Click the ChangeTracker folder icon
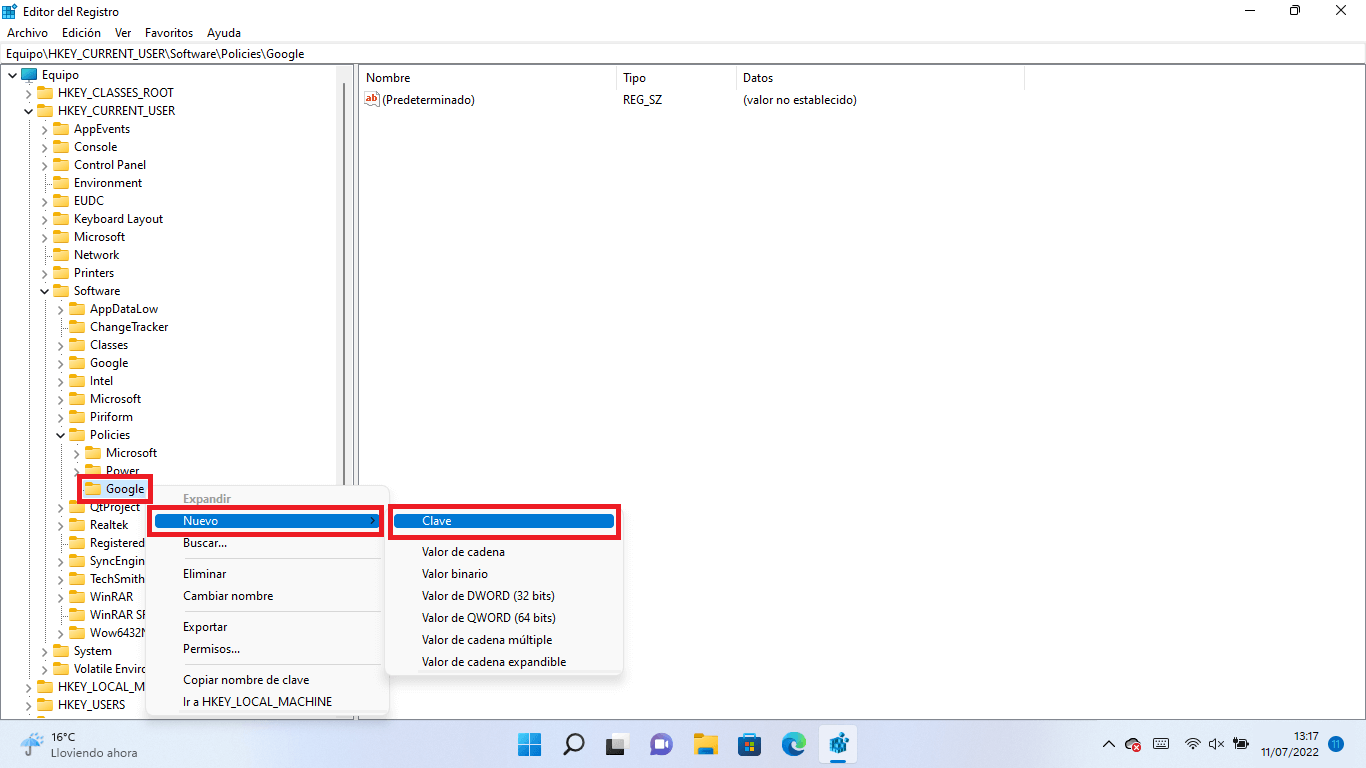The width and height of the screenshot is (1366, 768). (77, 327)
